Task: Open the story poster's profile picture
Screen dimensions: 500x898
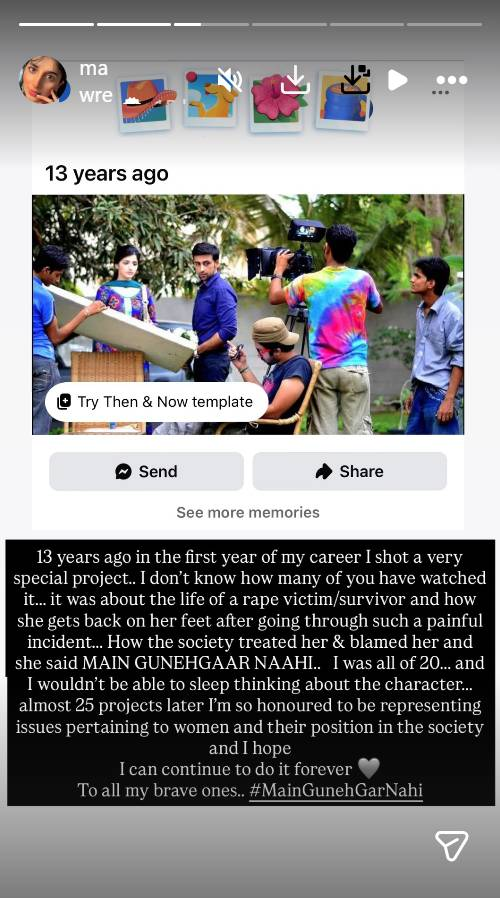Action: click(x=43, y=80)
